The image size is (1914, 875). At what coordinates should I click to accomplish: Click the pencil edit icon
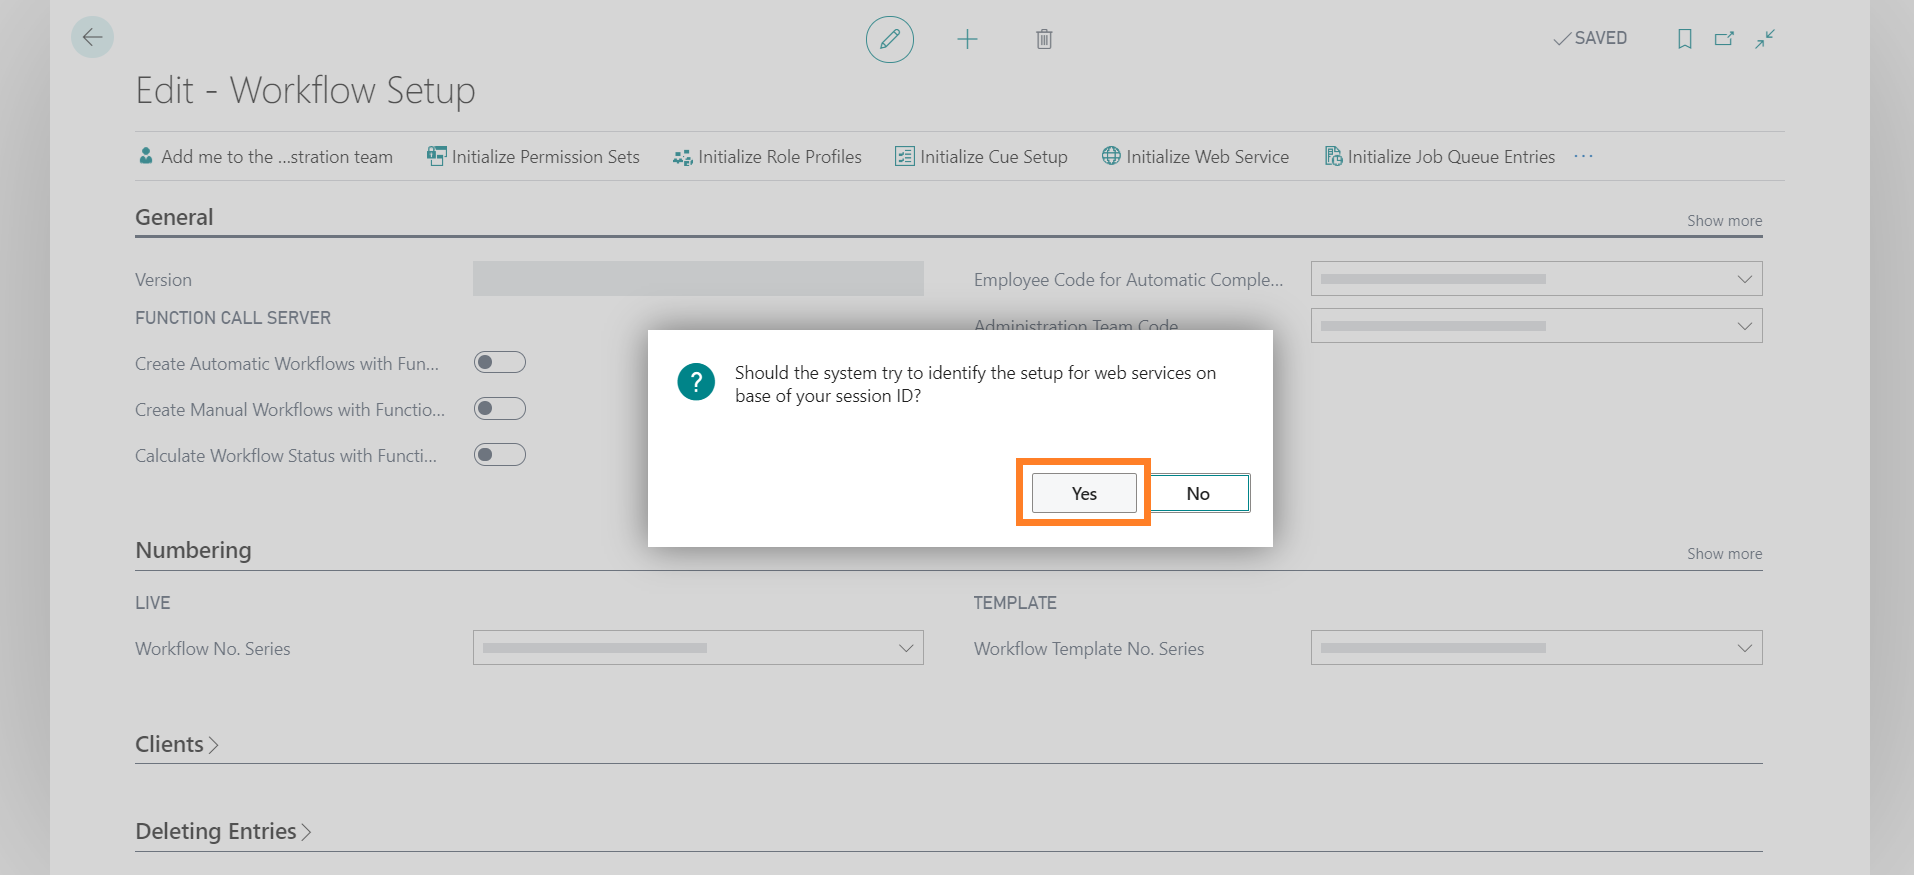[889, 39]
